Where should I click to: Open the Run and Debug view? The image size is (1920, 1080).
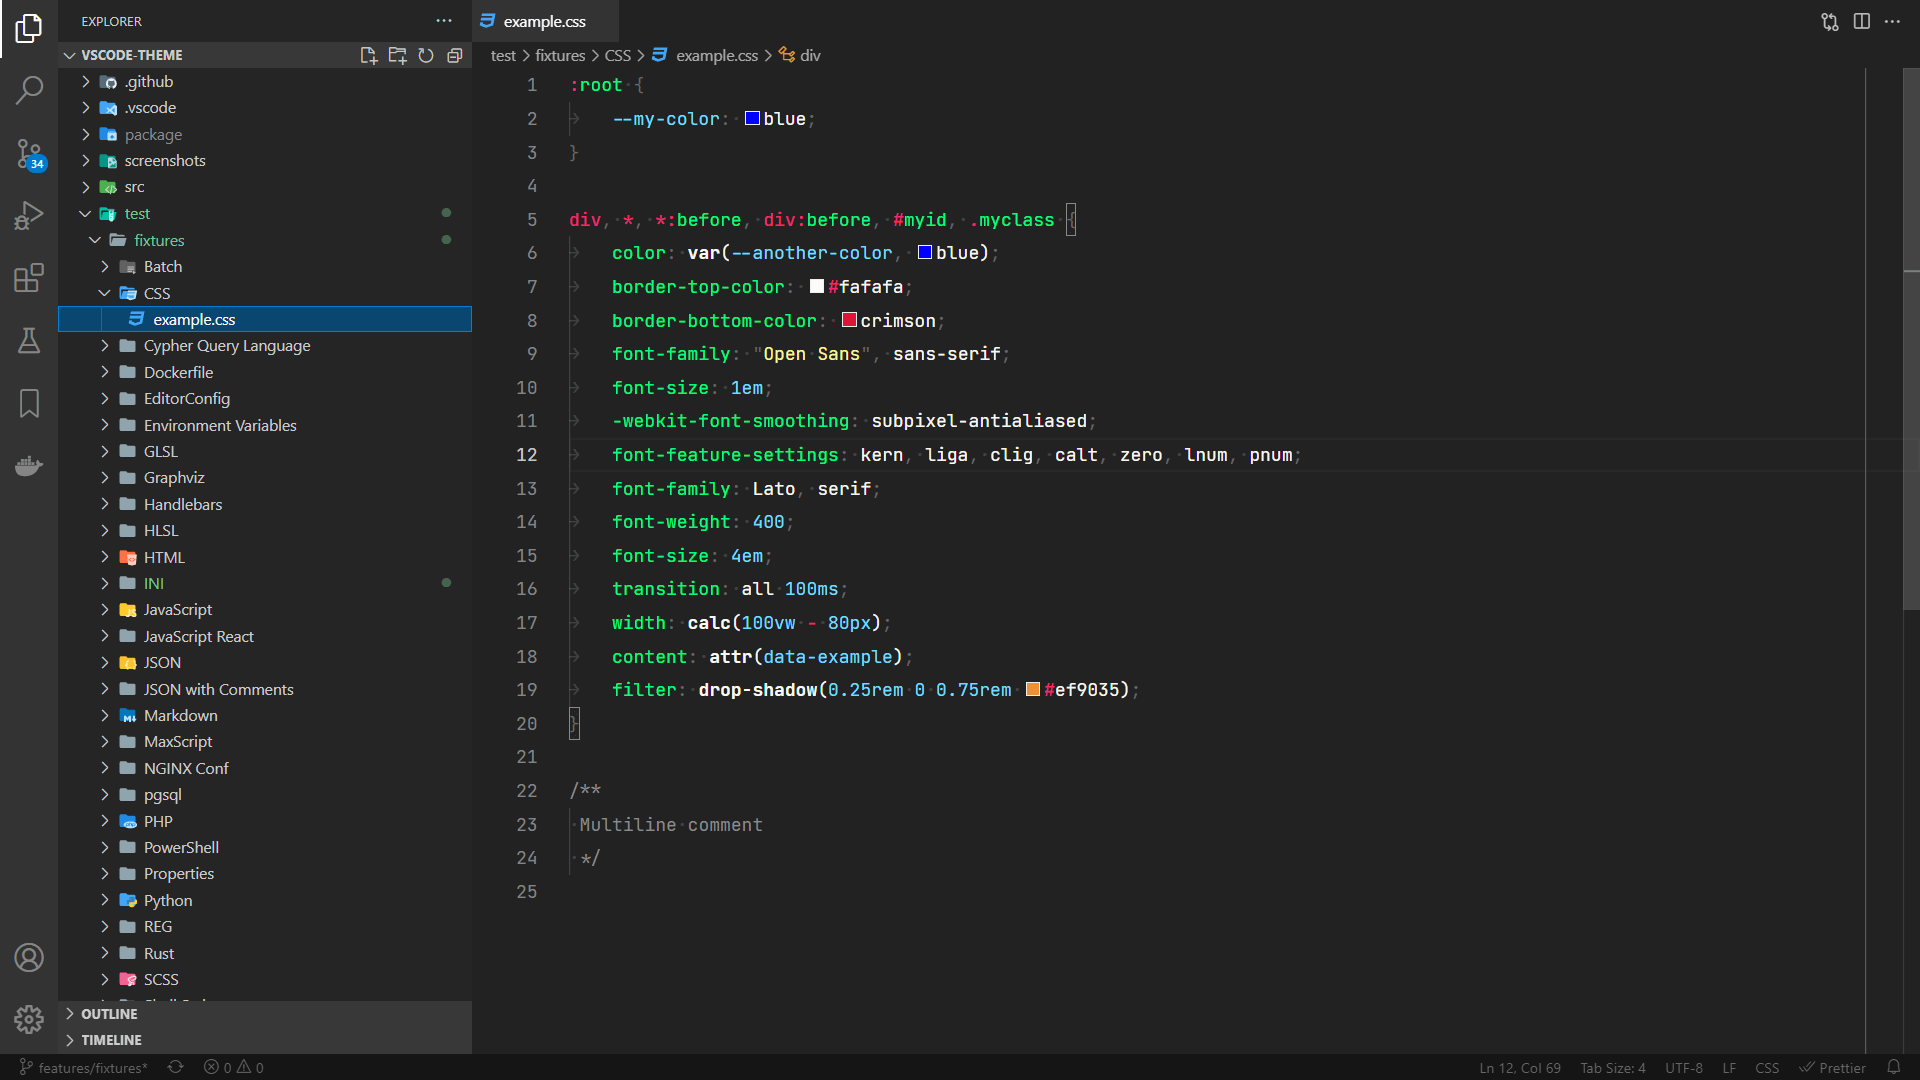[x=29, y=215]
